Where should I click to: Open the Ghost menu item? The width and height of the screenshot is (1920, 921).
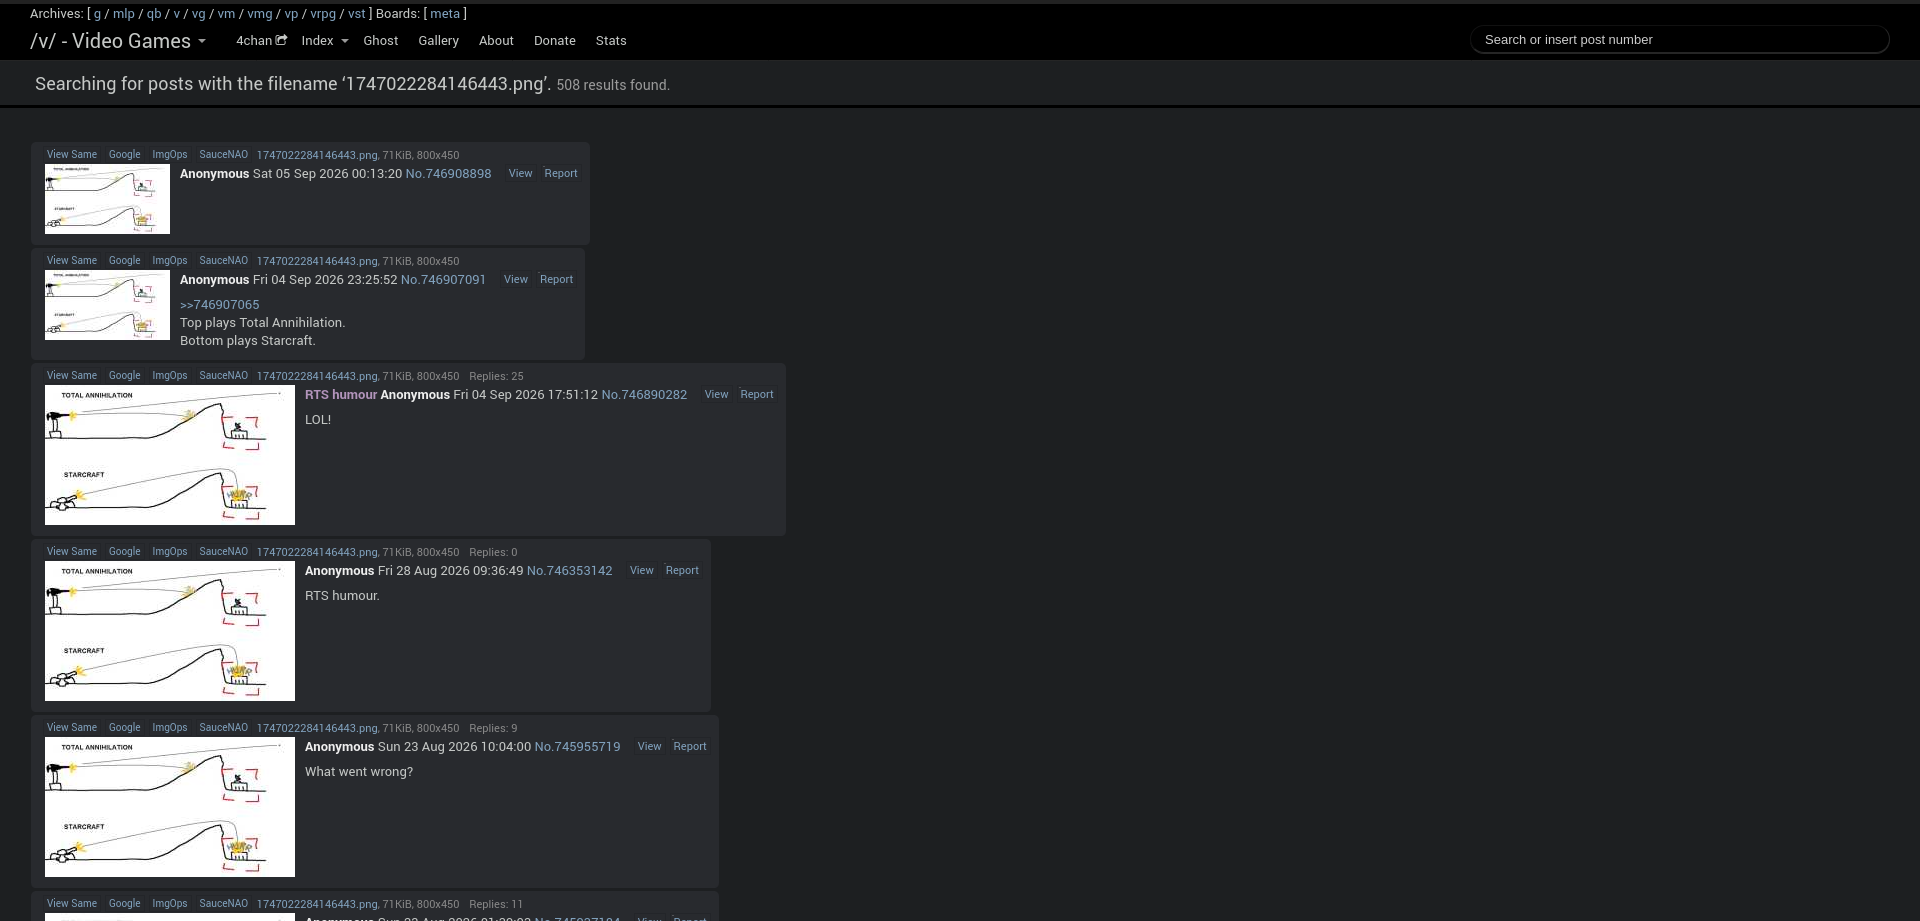380,40
